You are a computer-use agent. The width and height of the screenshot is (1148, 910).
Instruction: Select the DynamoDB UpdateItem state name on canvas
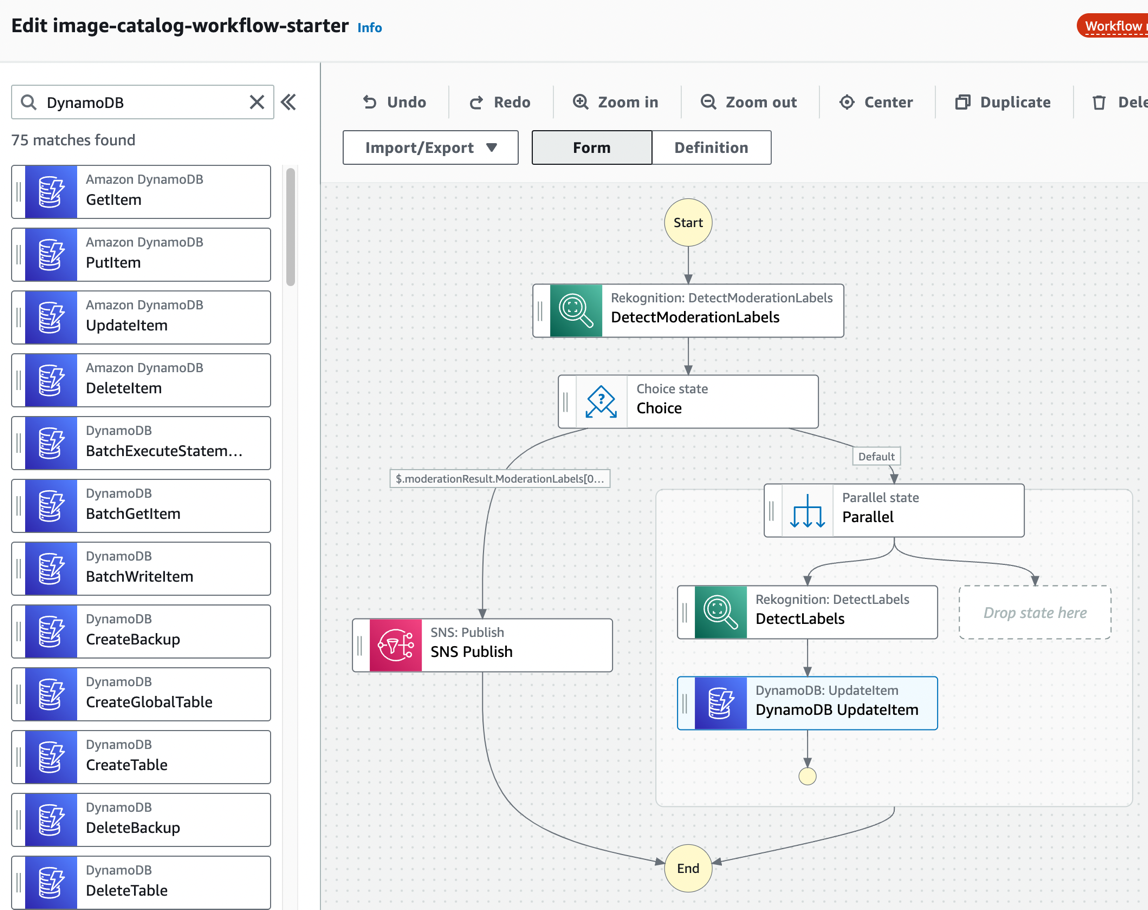(x=837, y=710)
